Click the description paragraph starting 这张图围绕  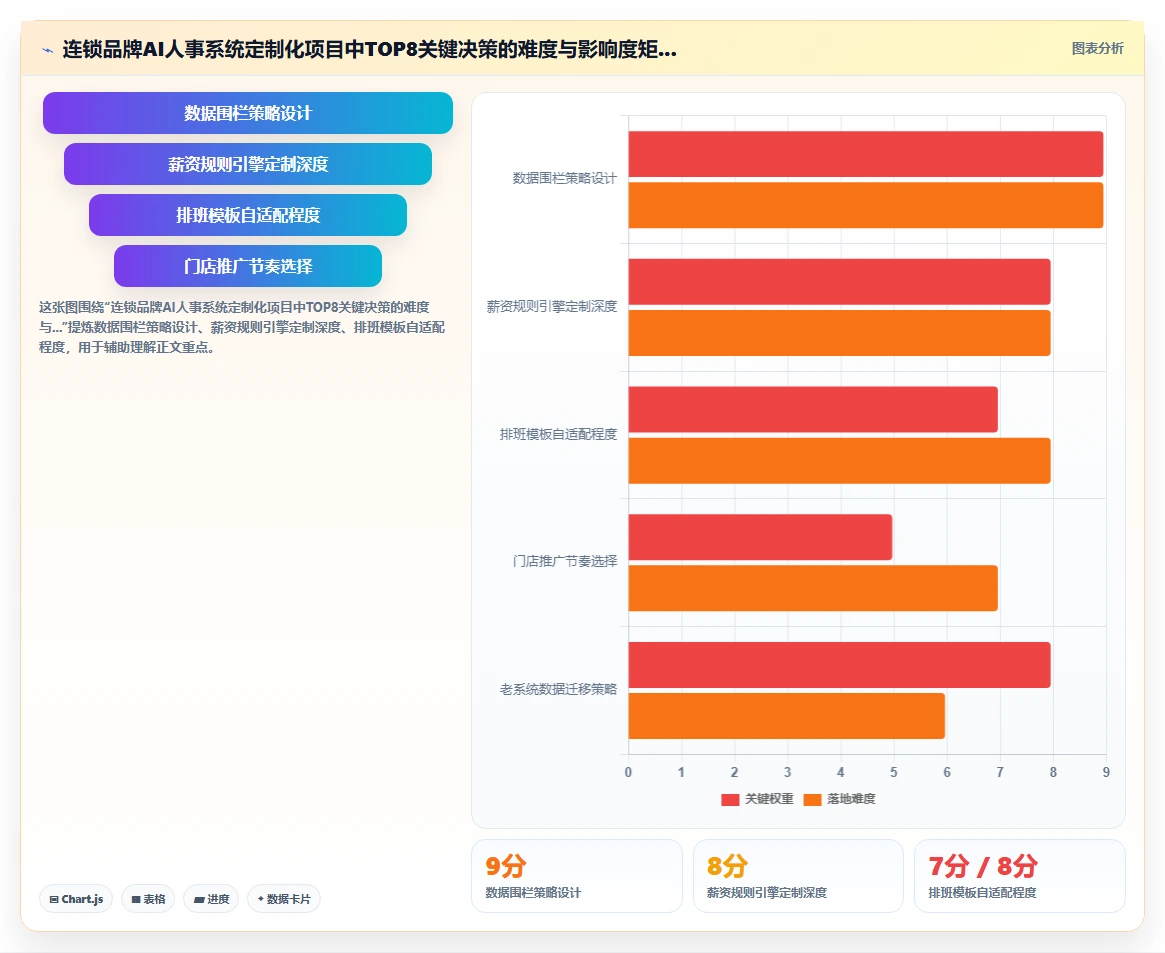241,327
